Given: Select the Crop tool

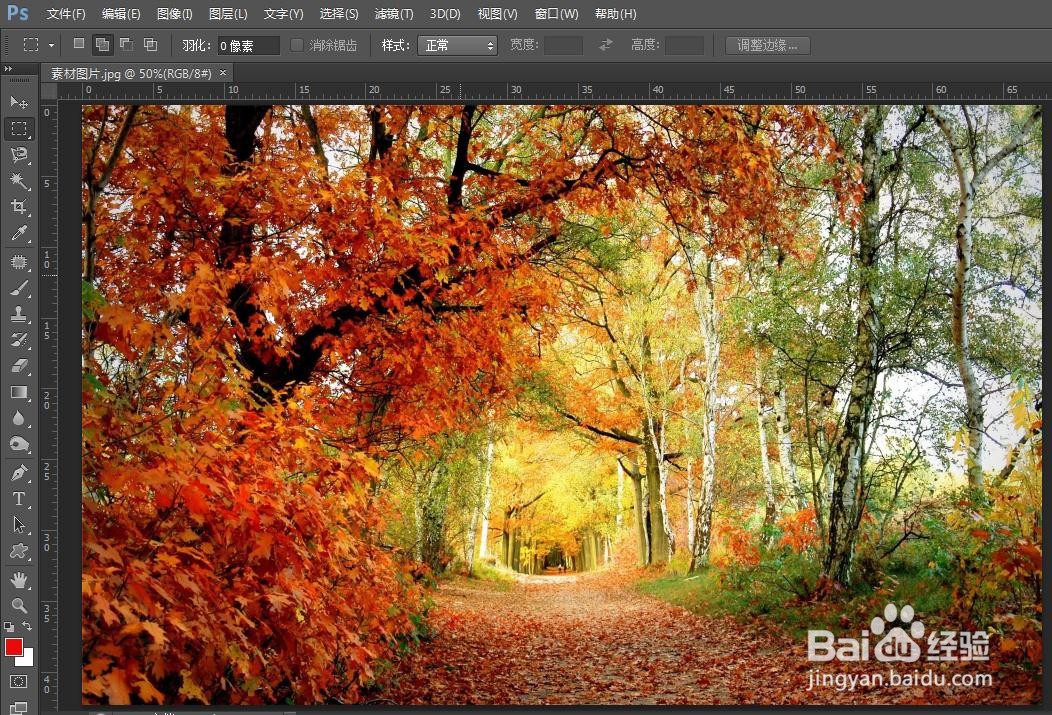Looking at the screenshot, I should 19,207.
